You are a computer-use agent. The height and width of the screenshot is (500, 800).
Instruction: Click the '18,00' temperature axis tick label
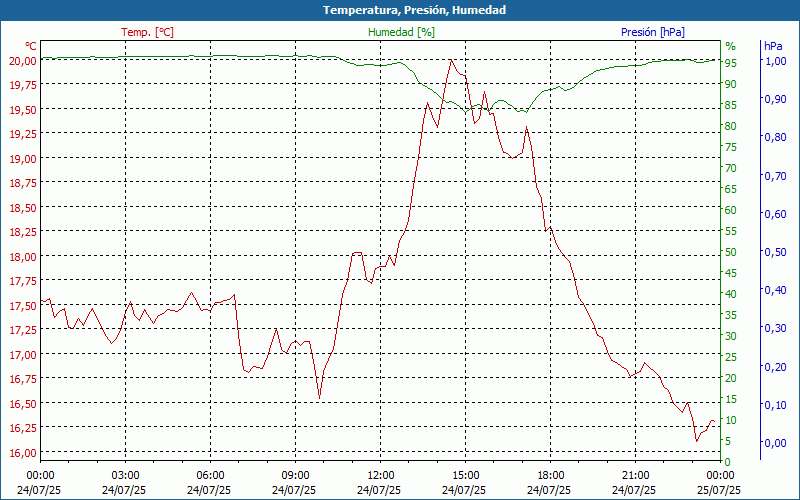click(23, 256)
